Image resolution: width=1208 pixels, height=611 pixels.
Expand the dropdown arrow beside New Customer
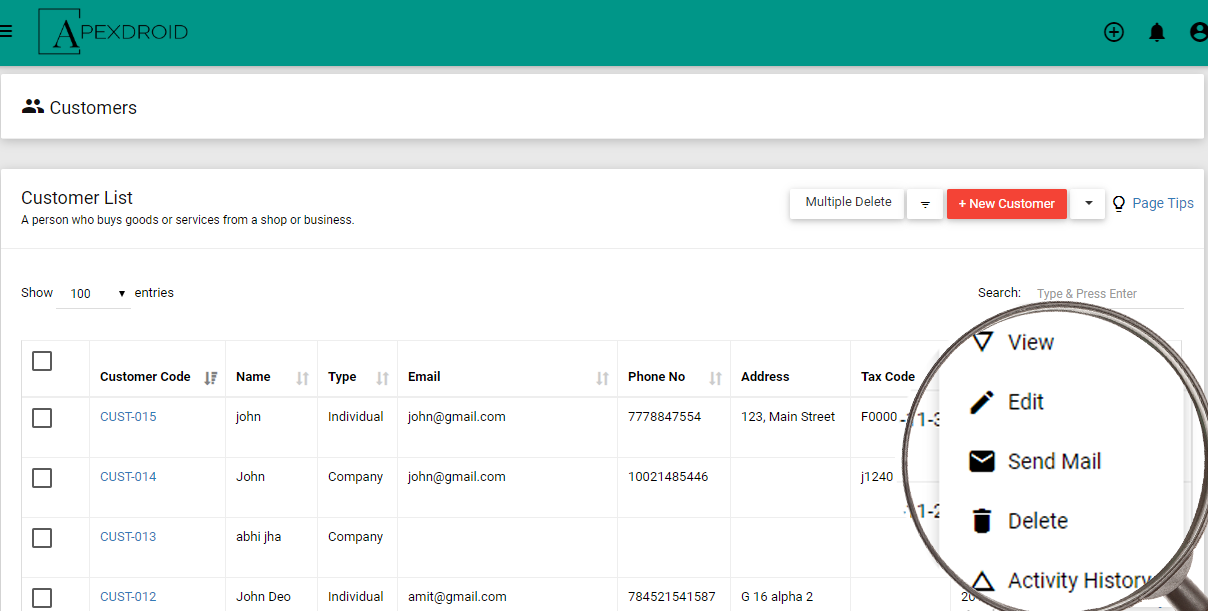1088,204
